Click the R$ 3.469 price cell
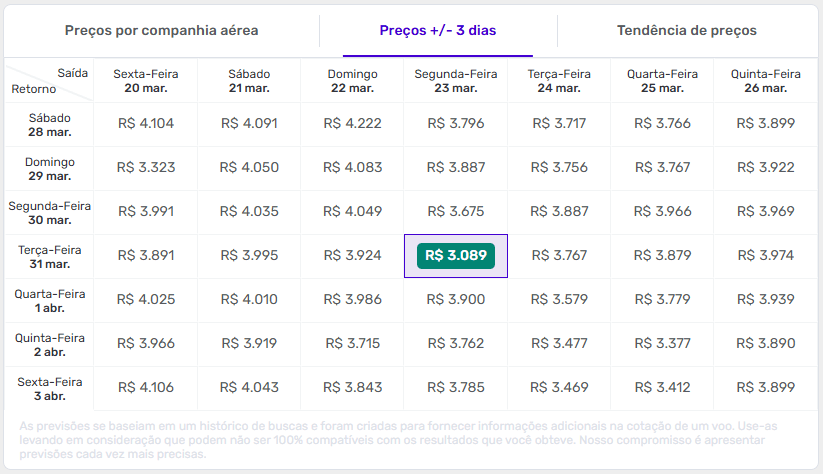 [x=559, y=388]
